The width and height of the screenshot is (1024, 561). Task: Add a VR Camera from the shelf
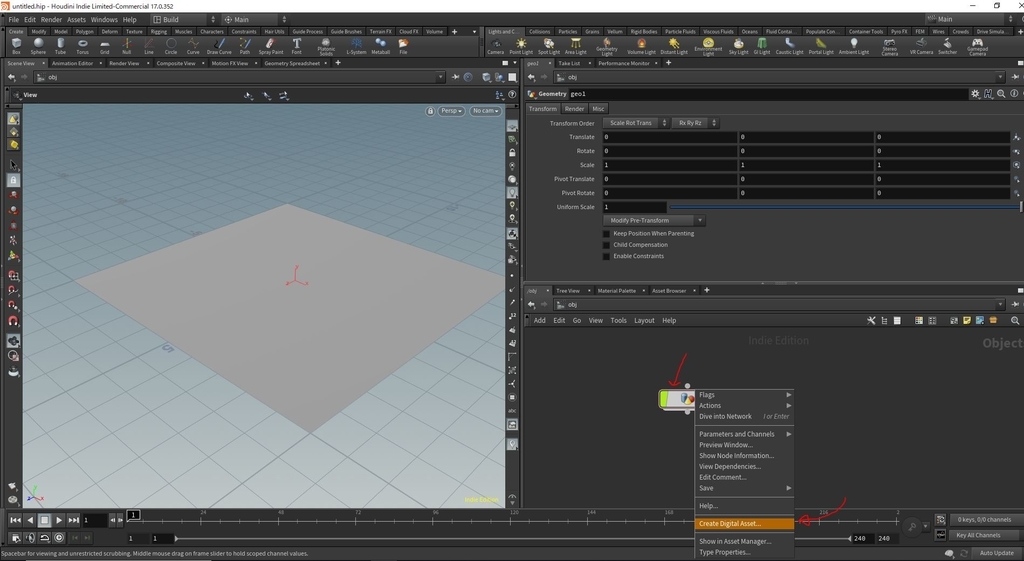[x=921, y=46]
